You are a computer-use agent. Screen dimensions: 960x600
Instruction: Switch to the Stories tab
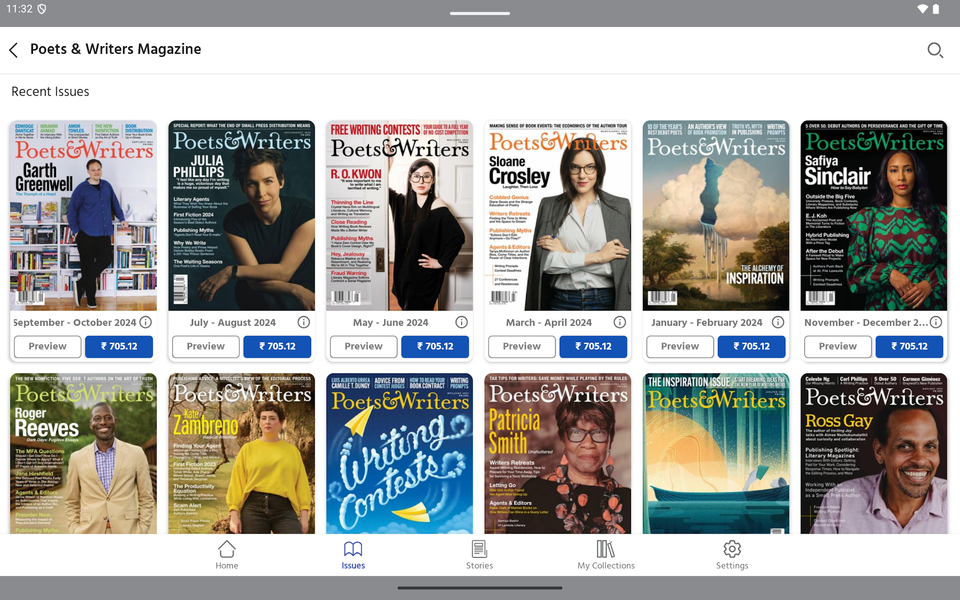pyautogui.click(x=479, y=555)
